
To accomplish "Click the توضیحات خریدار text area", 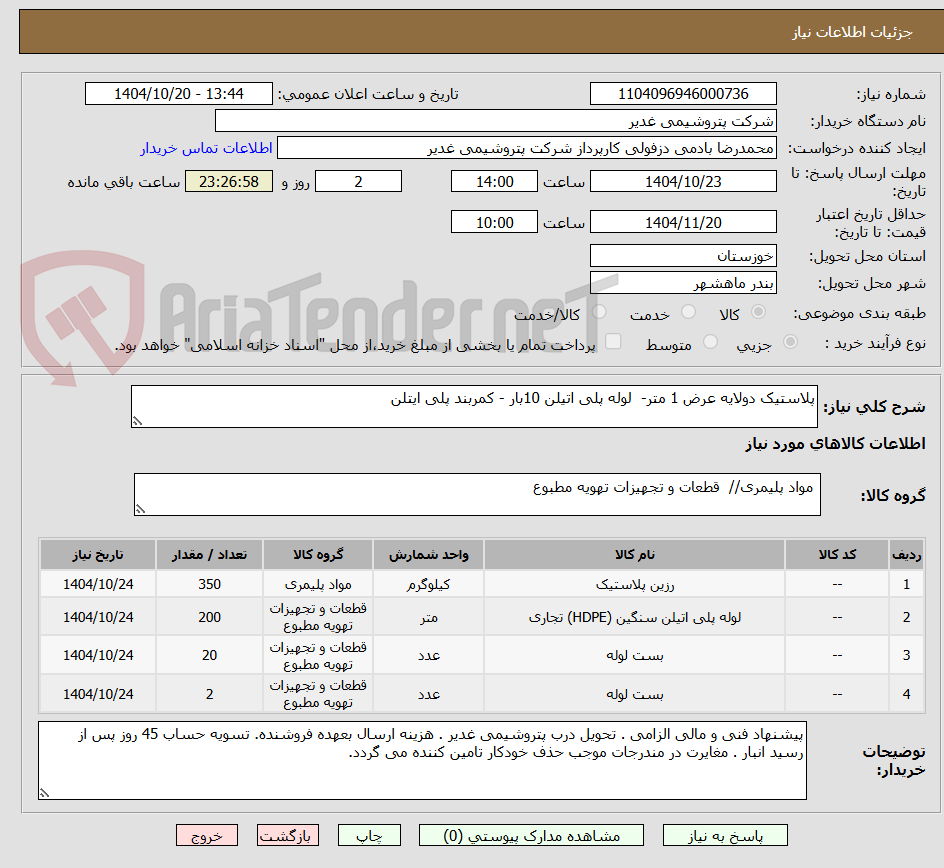I will [422, 760].
